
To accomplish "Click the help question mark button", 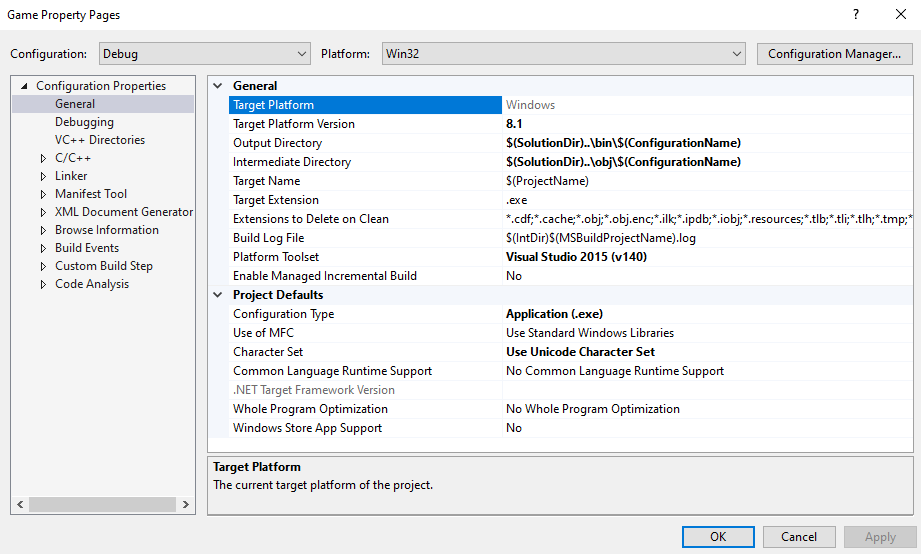I will pyautogui.click(x=856, y=14).
